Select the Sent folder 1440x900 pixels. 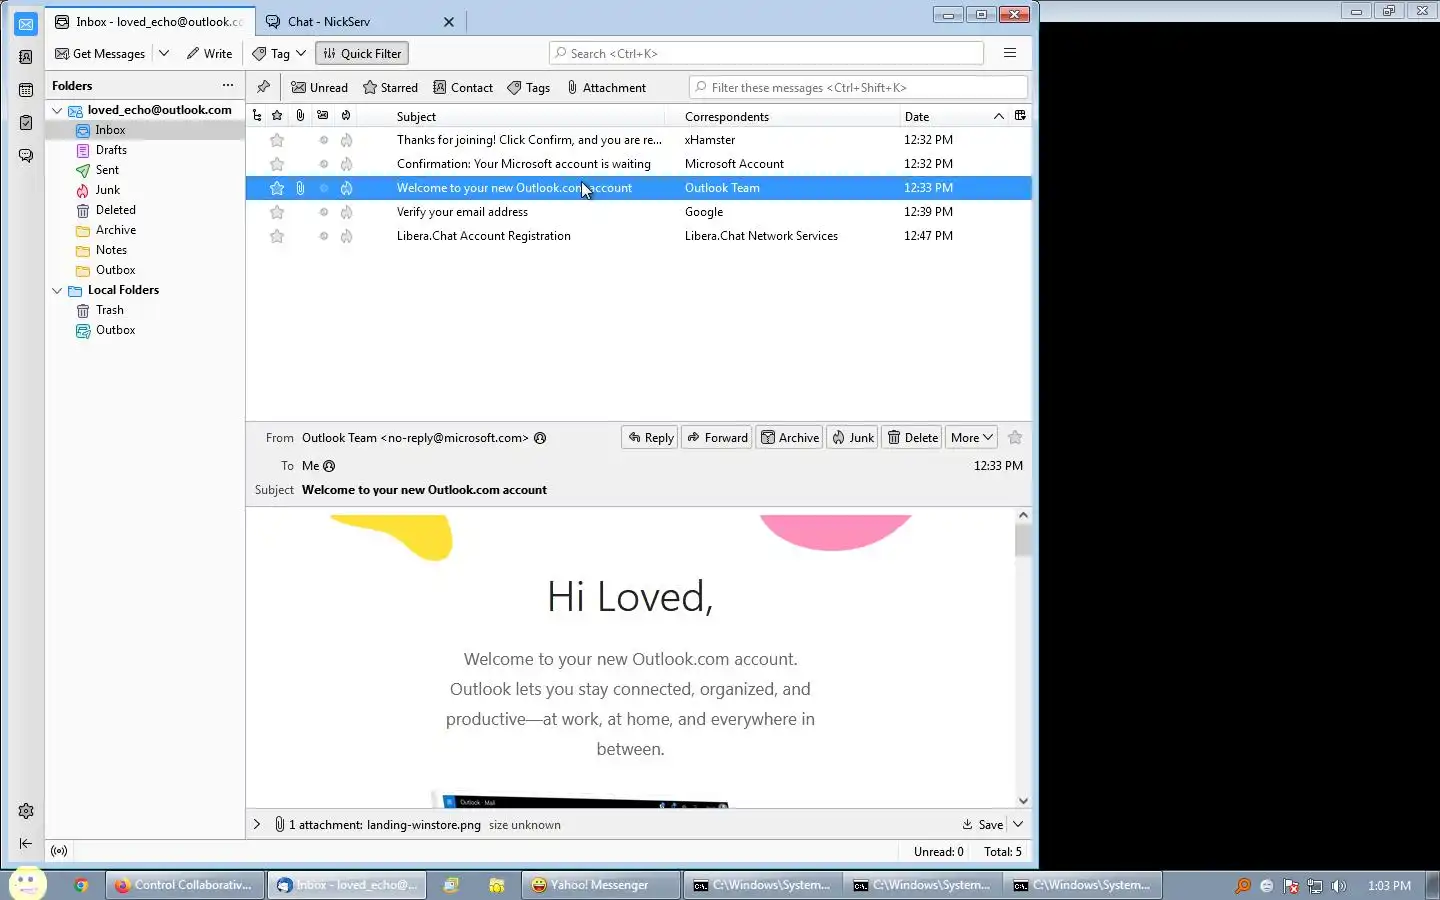pos(107,170)
